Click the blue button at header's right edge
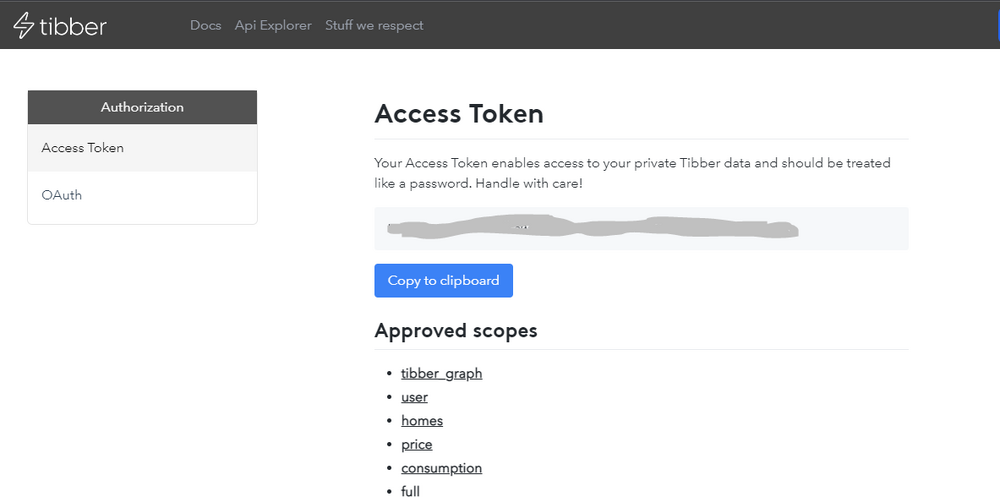The width and height of the screenshot is (1000, 497). pos(997,25)
